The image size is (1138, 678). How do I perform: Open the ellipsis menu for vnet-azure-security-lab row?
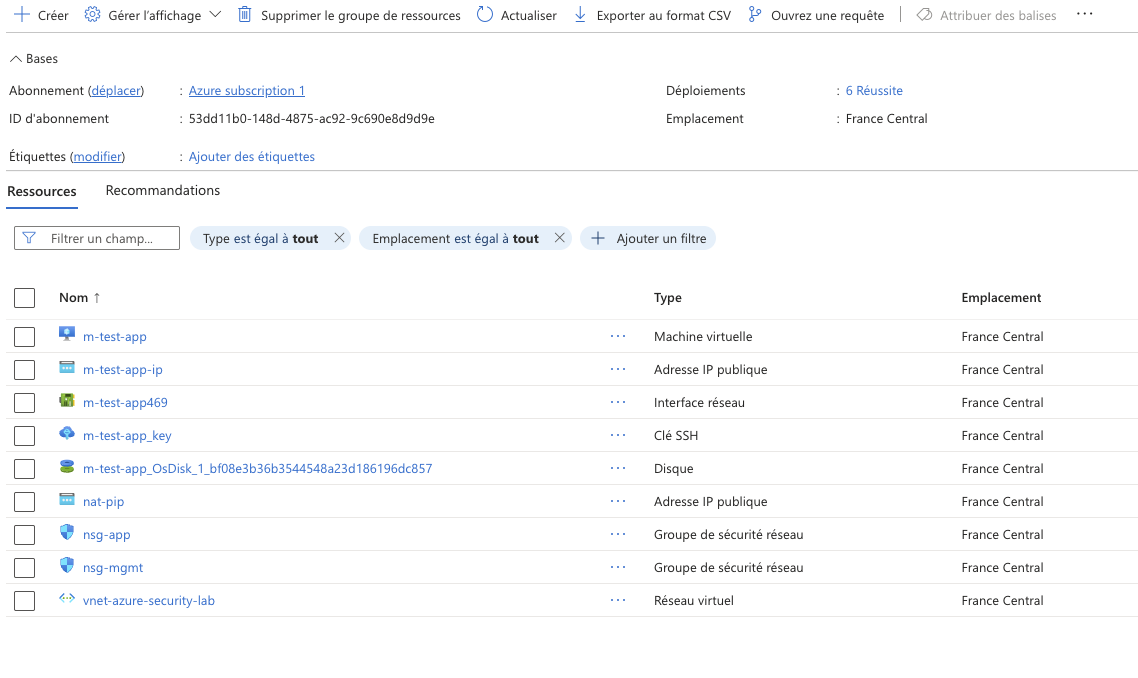[x=618, y=600]
